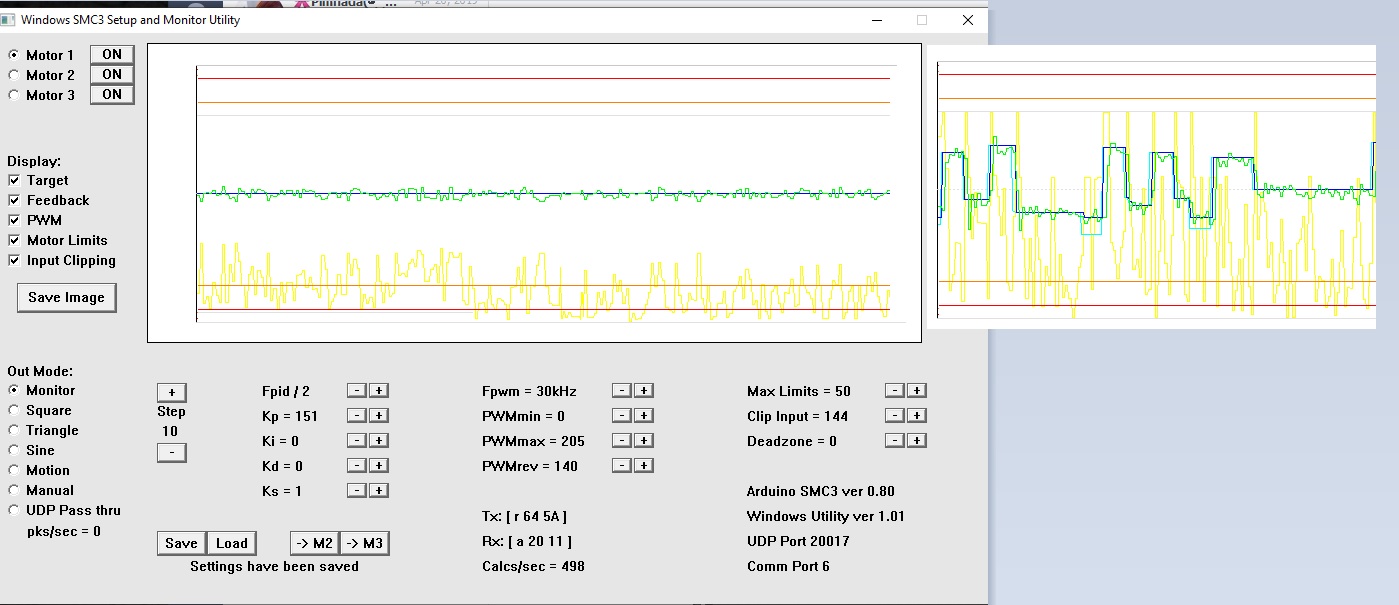Decrease Max Limits with minus
Screen dimensions: 1399x605
coord(895,391)
